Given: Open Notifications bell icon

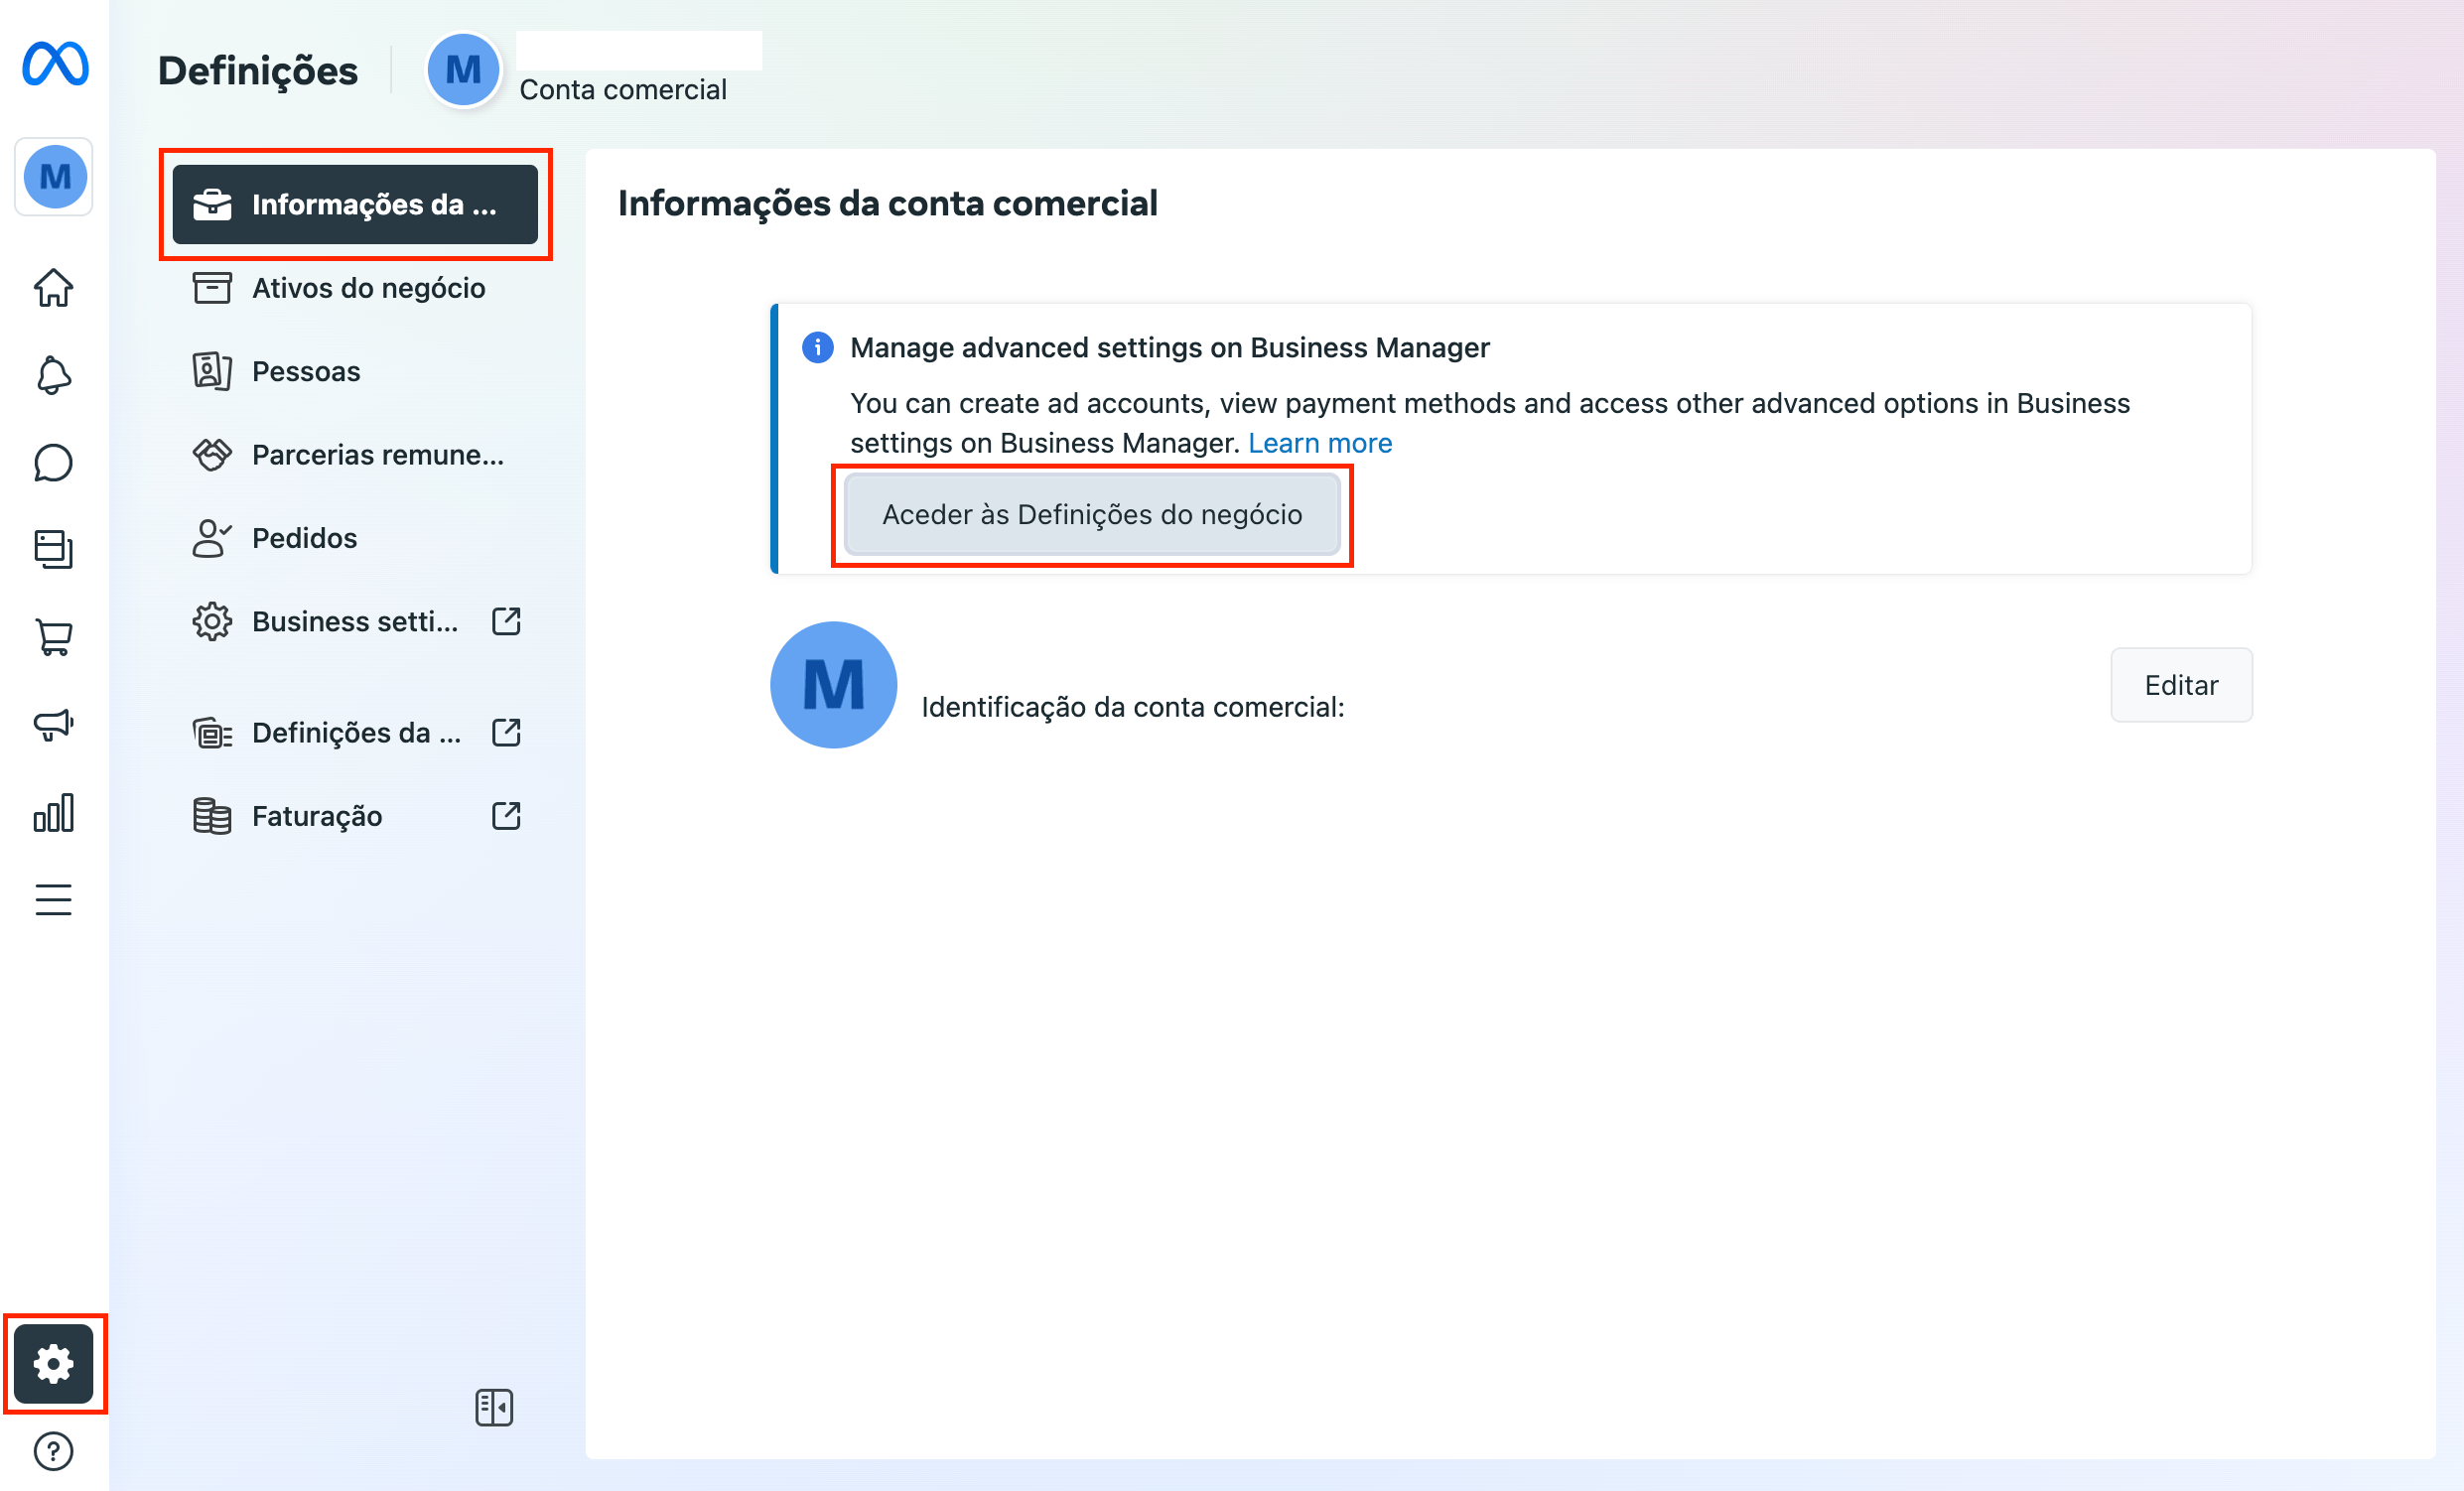Looking at the screenshot, I should 53,376.
